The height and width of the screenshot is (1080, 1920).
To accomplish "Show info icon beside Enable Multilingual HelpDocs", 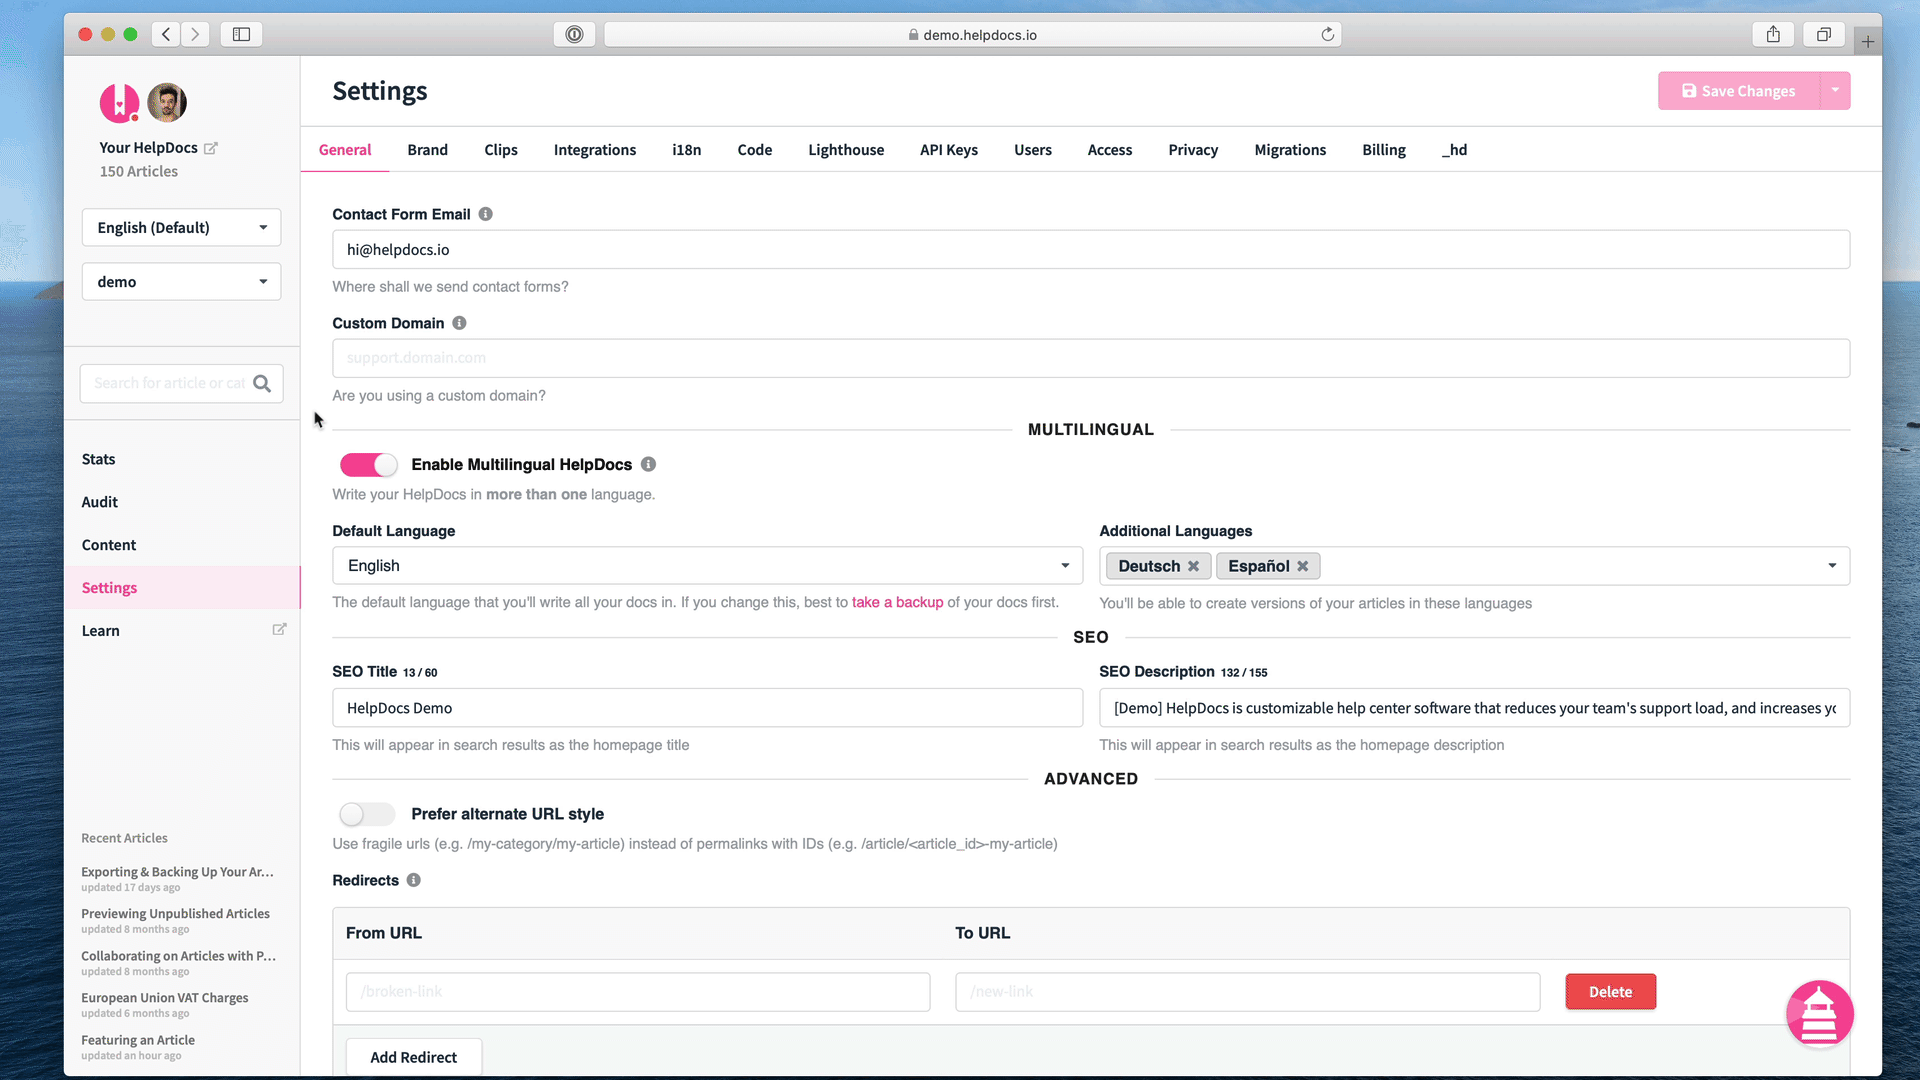I will (x=648, y=464).
